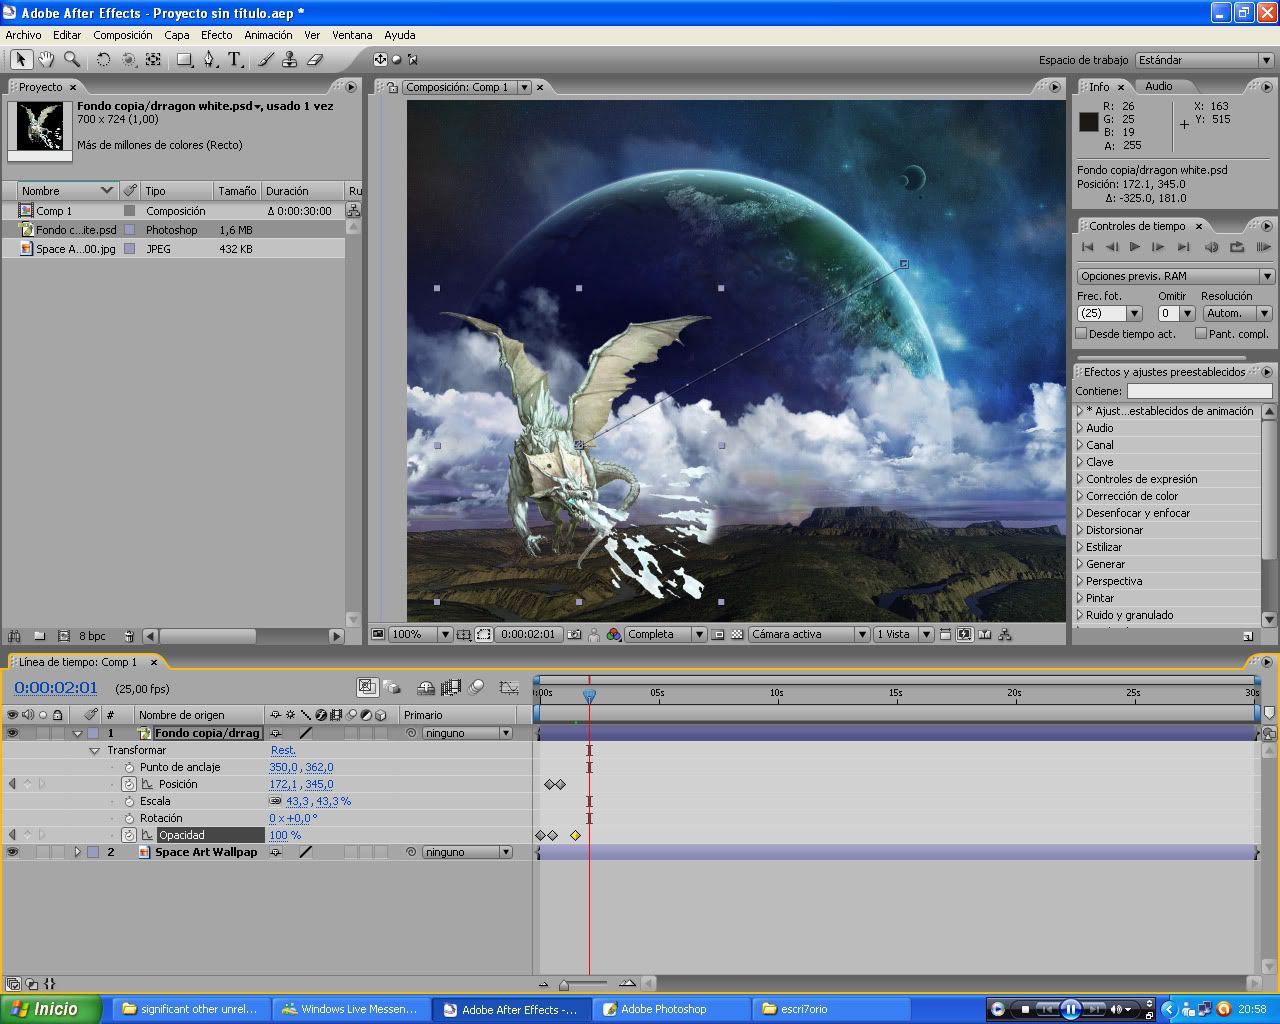Open the 100% magnification dropdown
1280x1024 pixels.
pos(420,634)
